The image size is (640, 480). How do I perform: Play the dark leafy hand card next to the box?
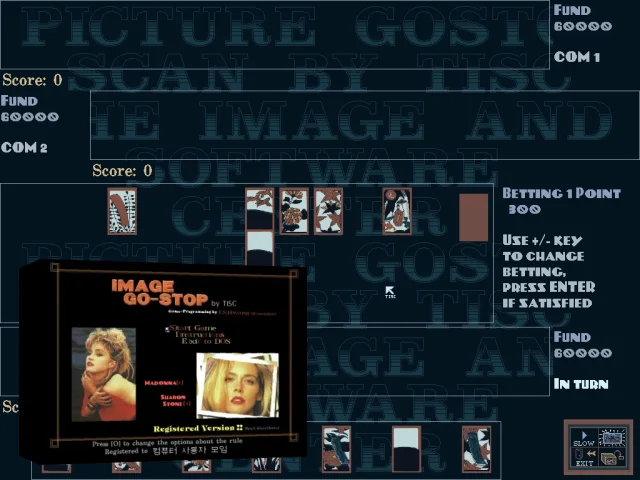[x=336, y=449]
